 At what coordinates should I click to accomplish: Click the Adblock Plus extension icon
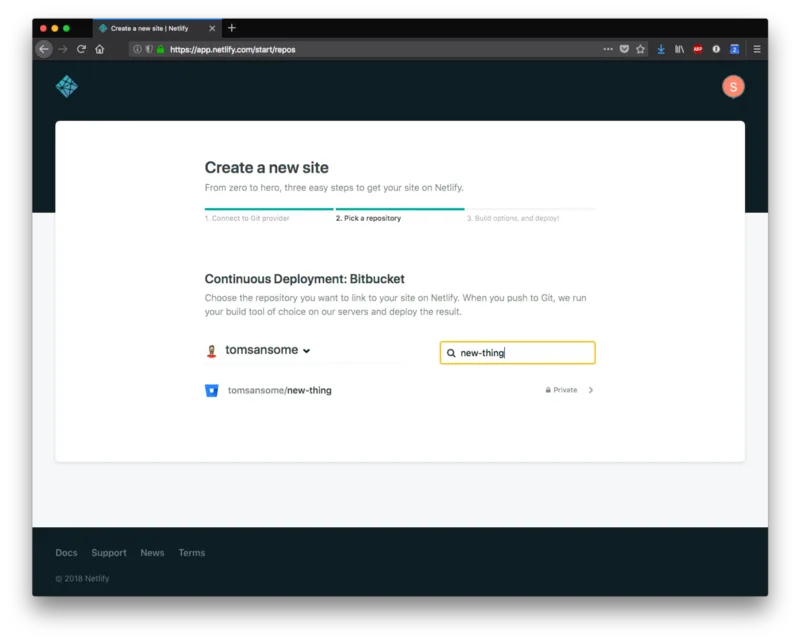pyautogui.click(x=697, y=49)
